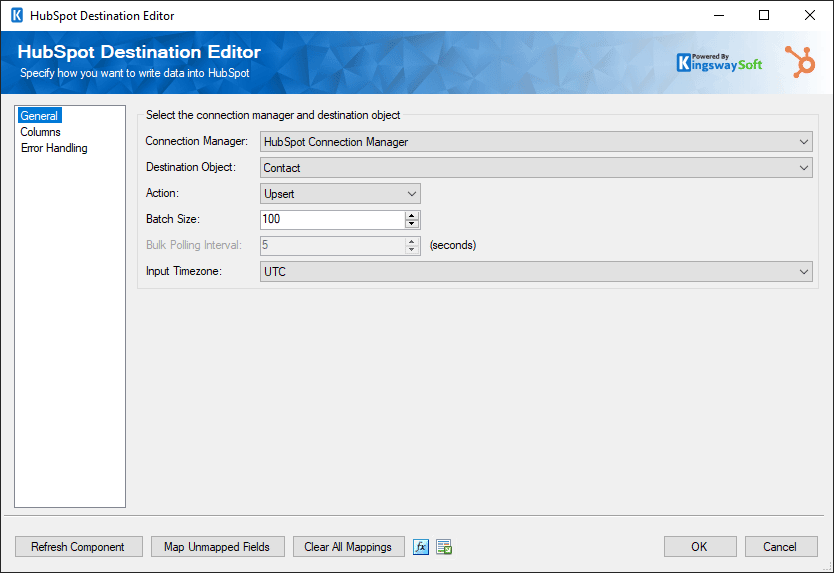The width and height of the screenshot is (834, 573).
Task: Click the Clear All Mappings button
Action: click(348, 546)
